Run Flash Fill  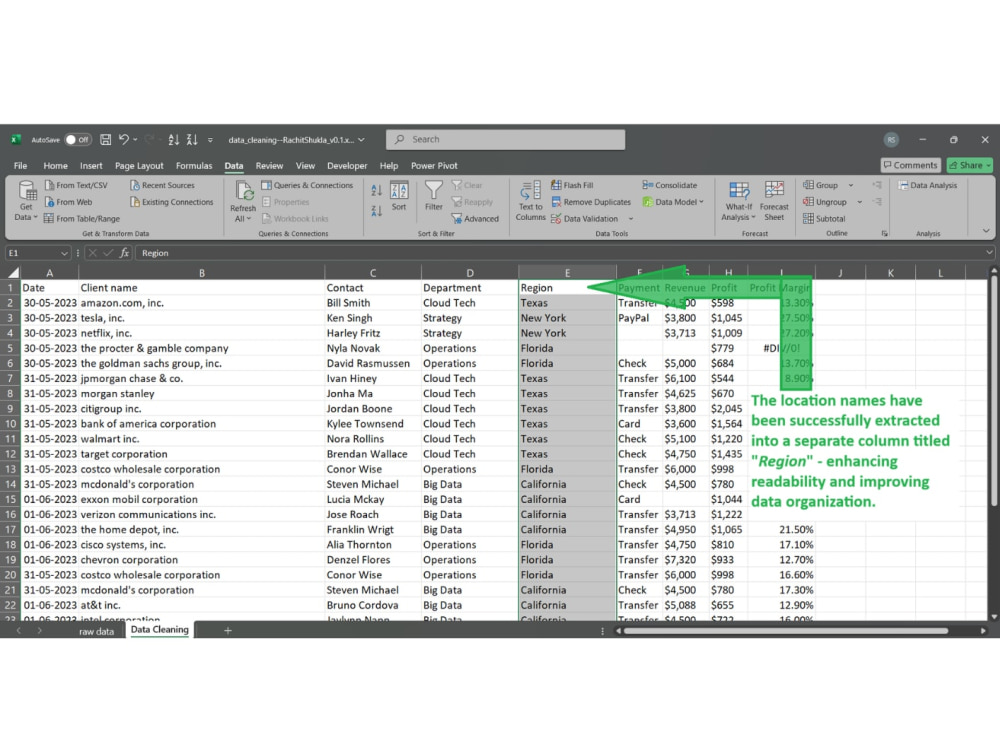(x=572, y=185)
